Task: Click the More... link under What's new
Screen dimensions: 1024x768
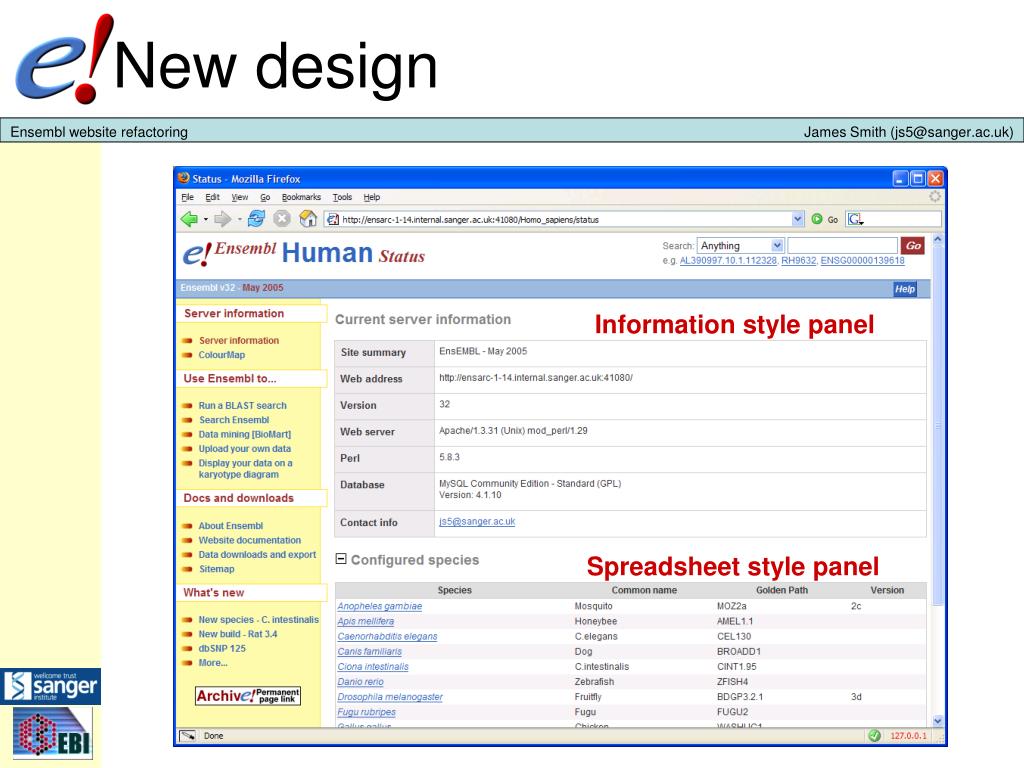Action: point(213,663)
